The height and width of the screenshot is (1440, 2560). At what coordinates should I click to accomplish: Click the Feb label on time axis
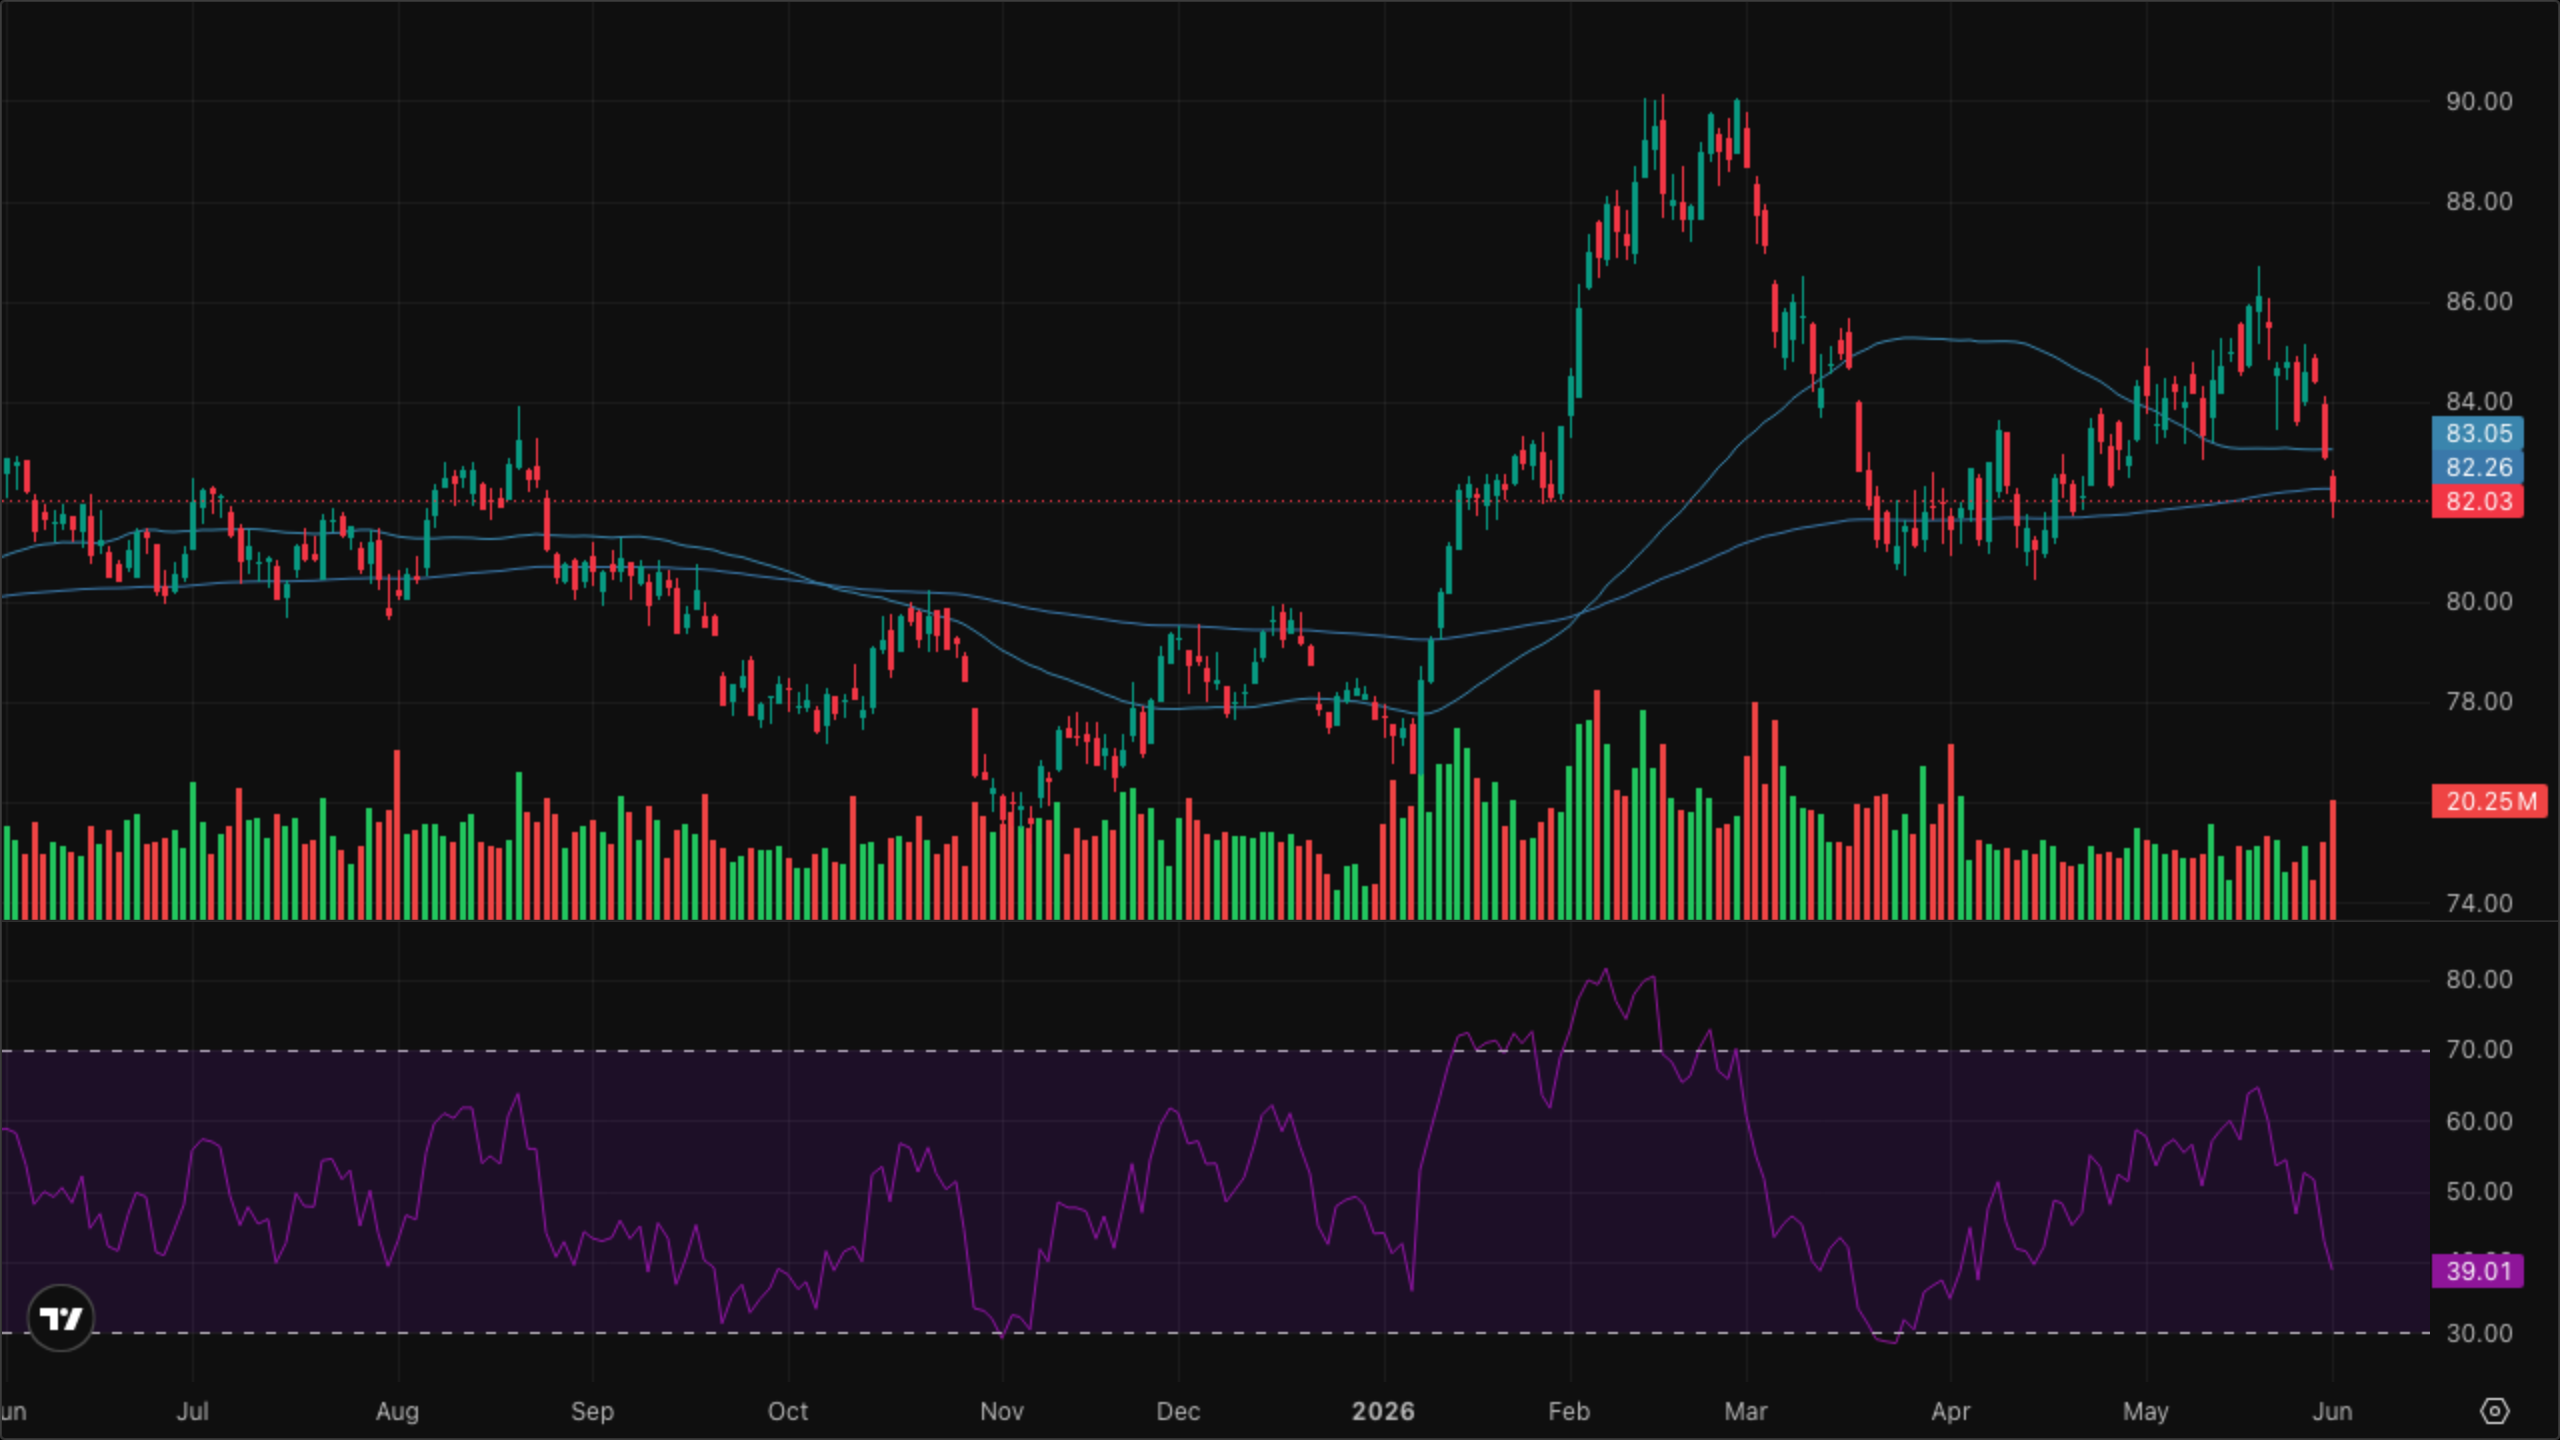(x=1569, y=1411)
